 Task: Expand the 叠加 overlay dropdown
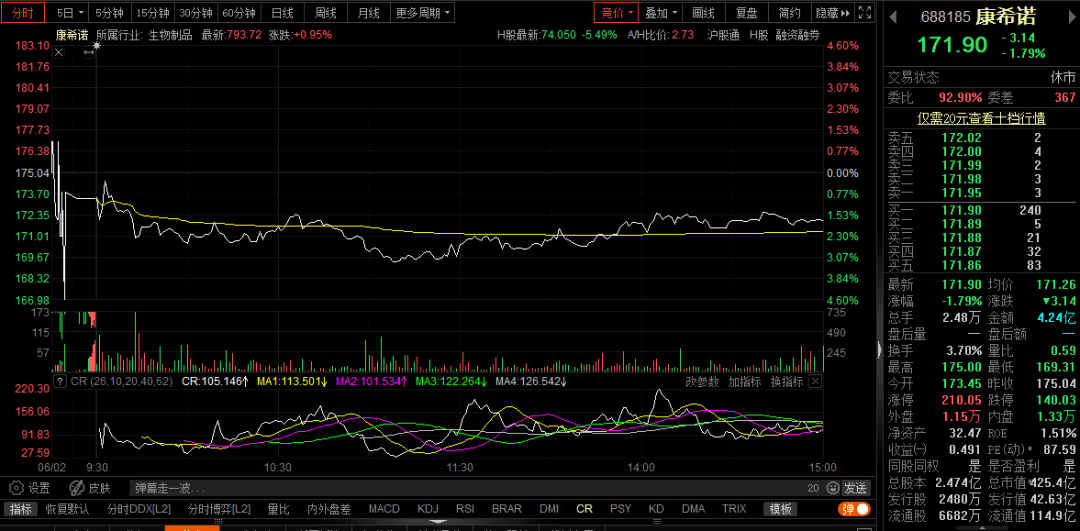point(661,13)
